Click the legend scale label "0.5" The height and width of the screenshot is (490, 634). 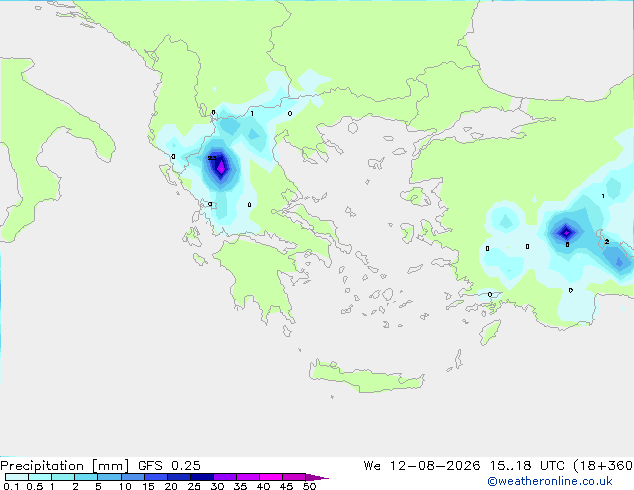[x=35, y=486]
